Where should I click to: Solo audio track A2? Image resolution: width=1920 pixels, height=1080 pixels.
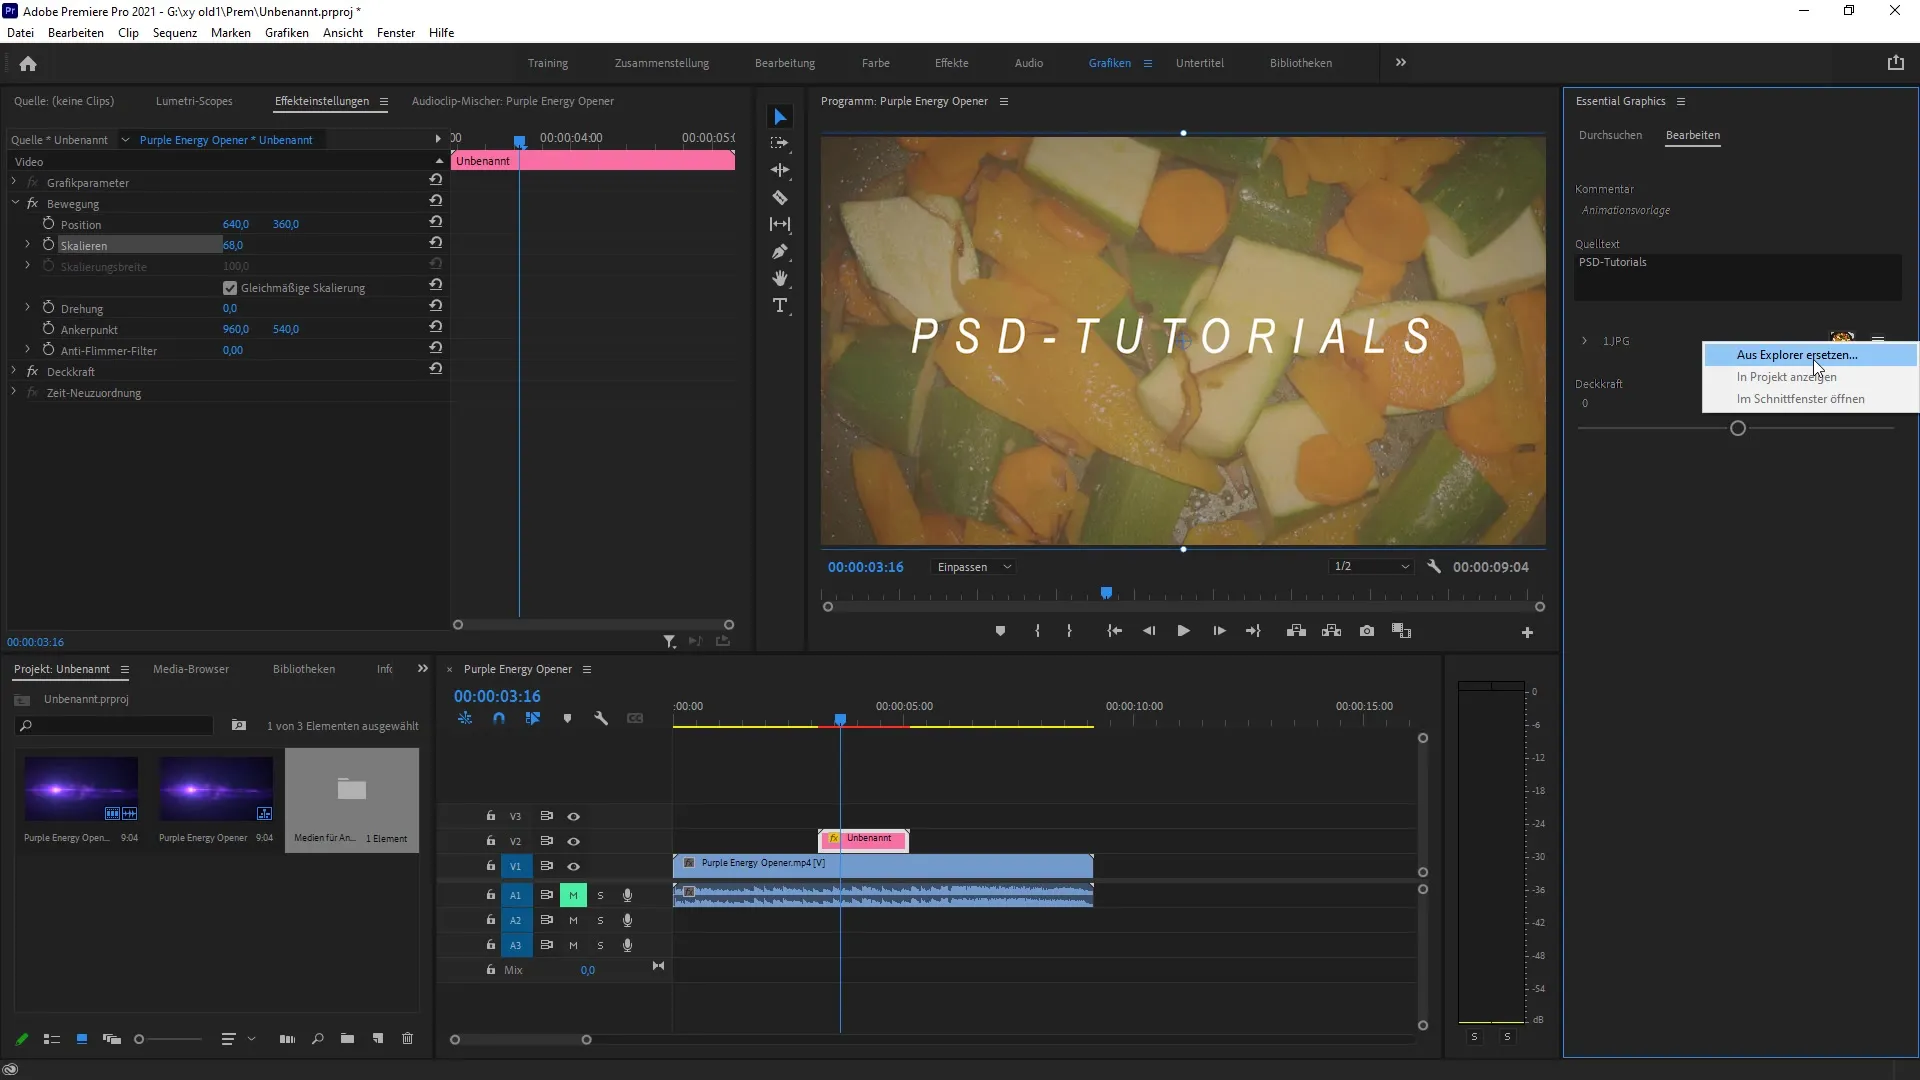tap(600, 920)
